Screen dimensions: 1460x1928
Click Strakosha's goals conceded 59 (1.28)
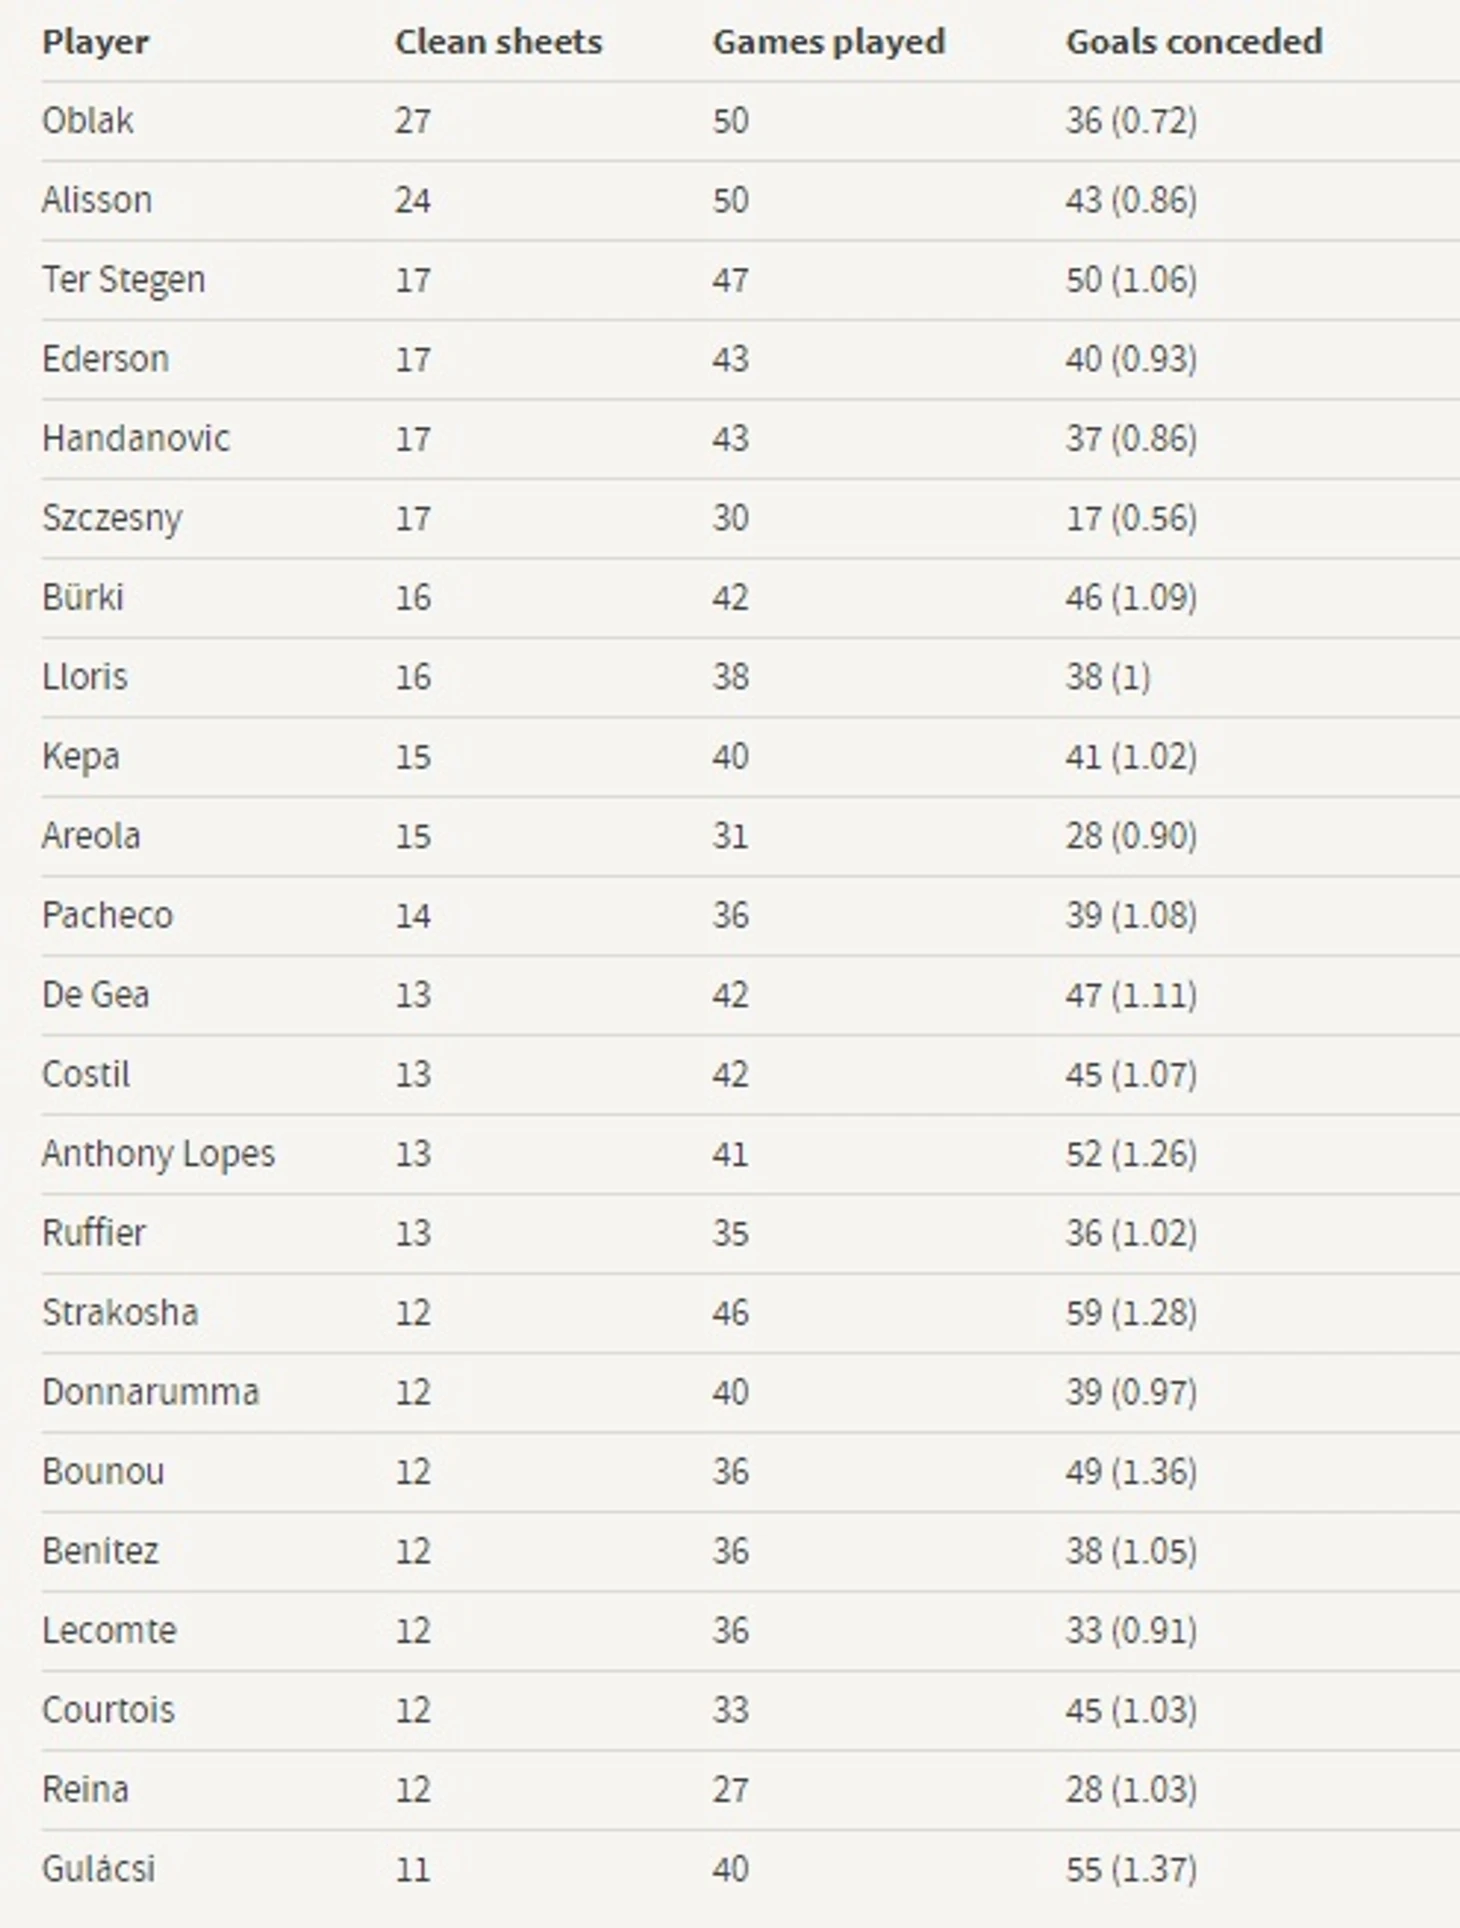pos(1131,1313)
